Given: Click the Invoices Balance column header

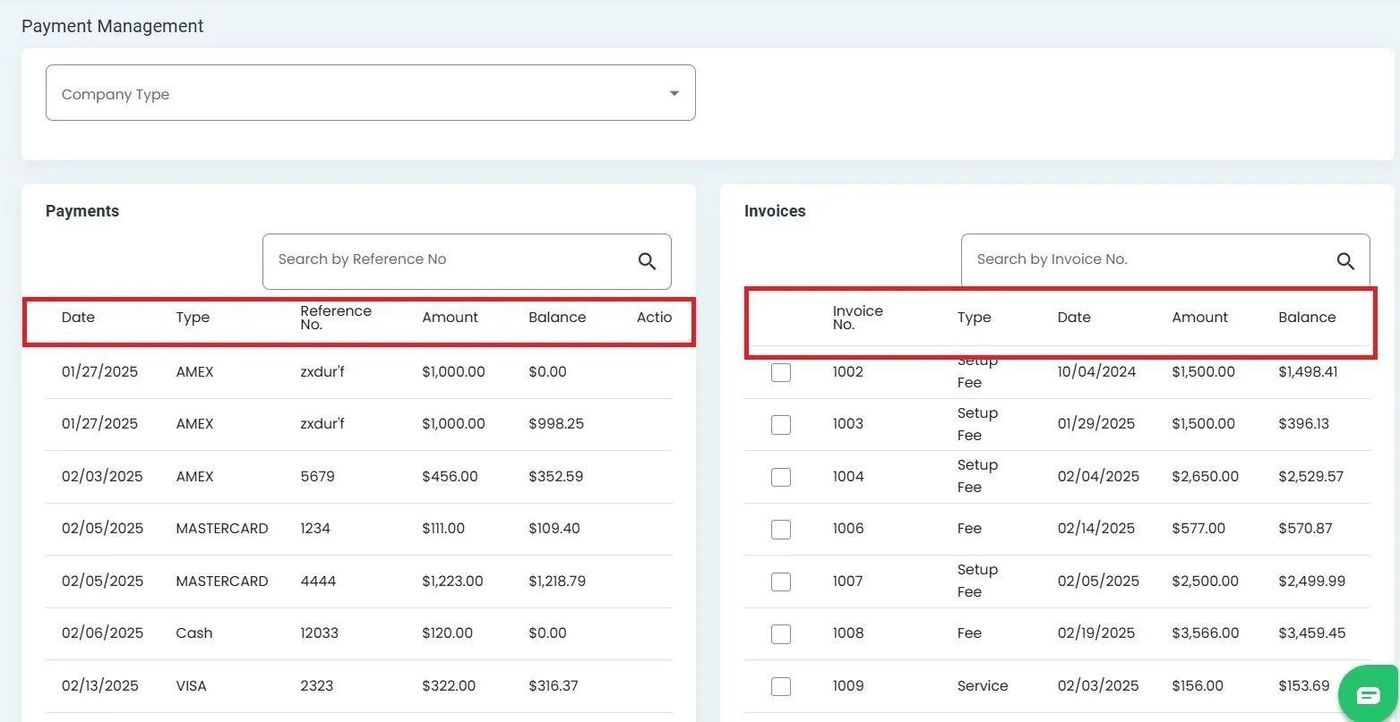Looking at the screenshot, I should (1306, 317).
